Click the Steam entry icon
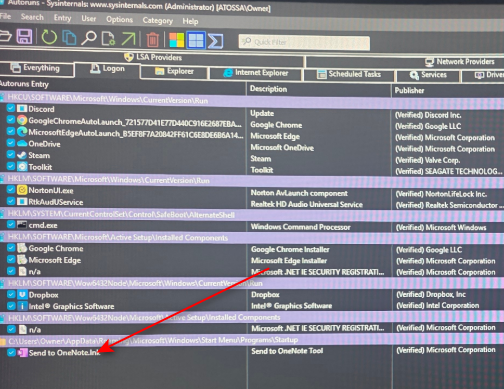This screenshot has height=389, width=504. (x=22, y=155)
